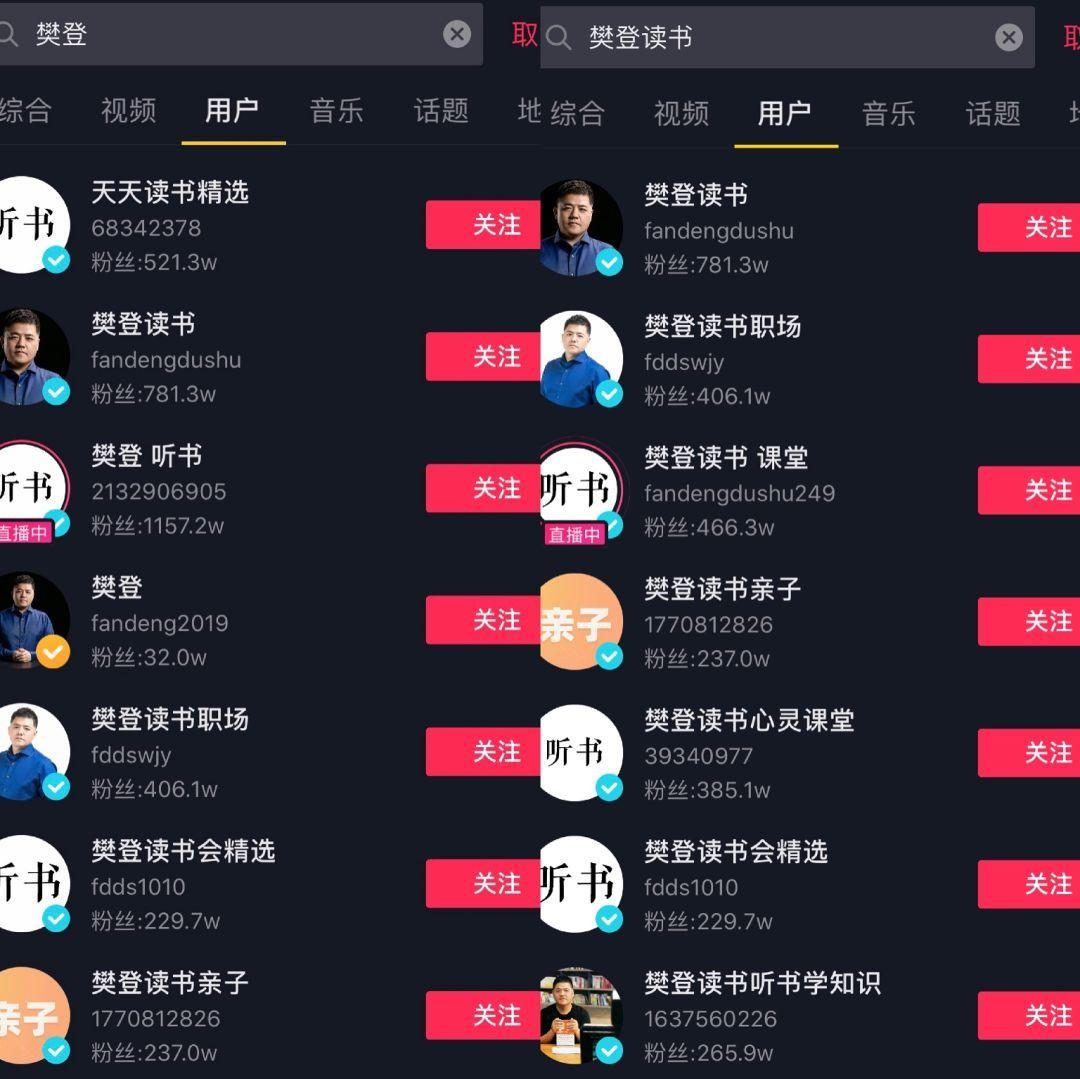
Task: Follow 樊登 听书 account
Action: (x=483, y=488)
